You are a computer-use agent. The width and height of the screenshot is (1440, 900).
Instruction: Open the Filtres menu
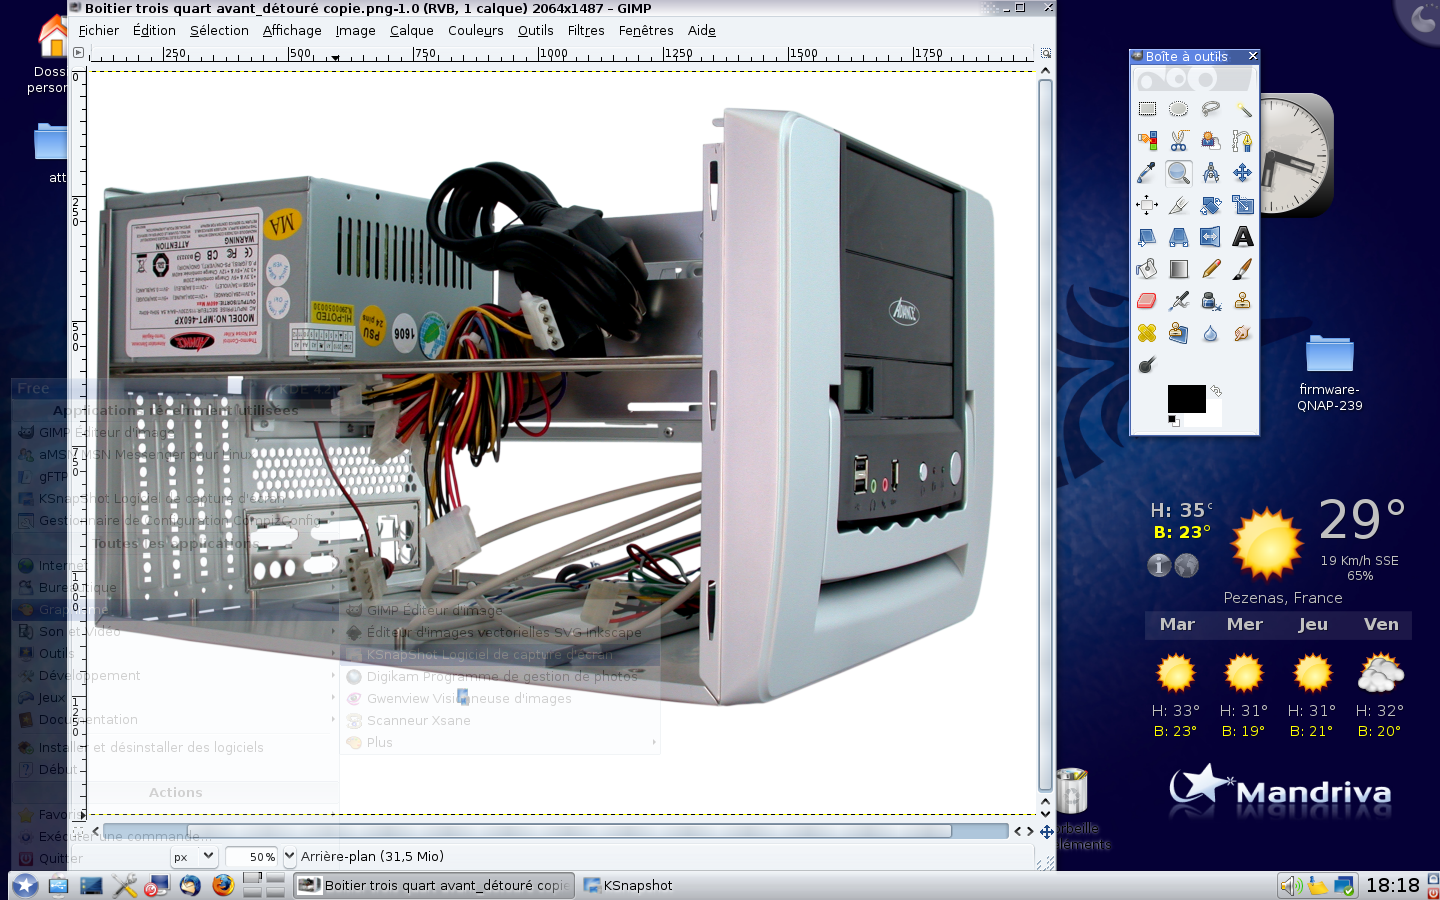click(x=585, y=31)
